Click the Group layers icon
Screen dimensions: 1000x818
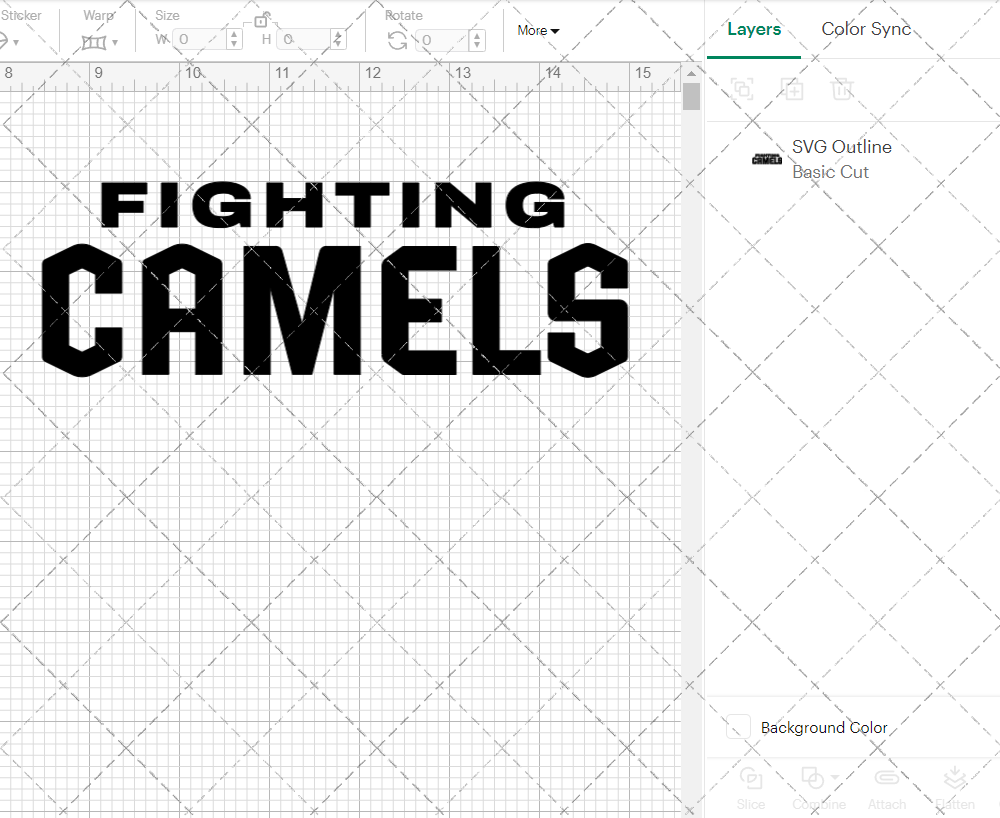(x=742, y=89)
